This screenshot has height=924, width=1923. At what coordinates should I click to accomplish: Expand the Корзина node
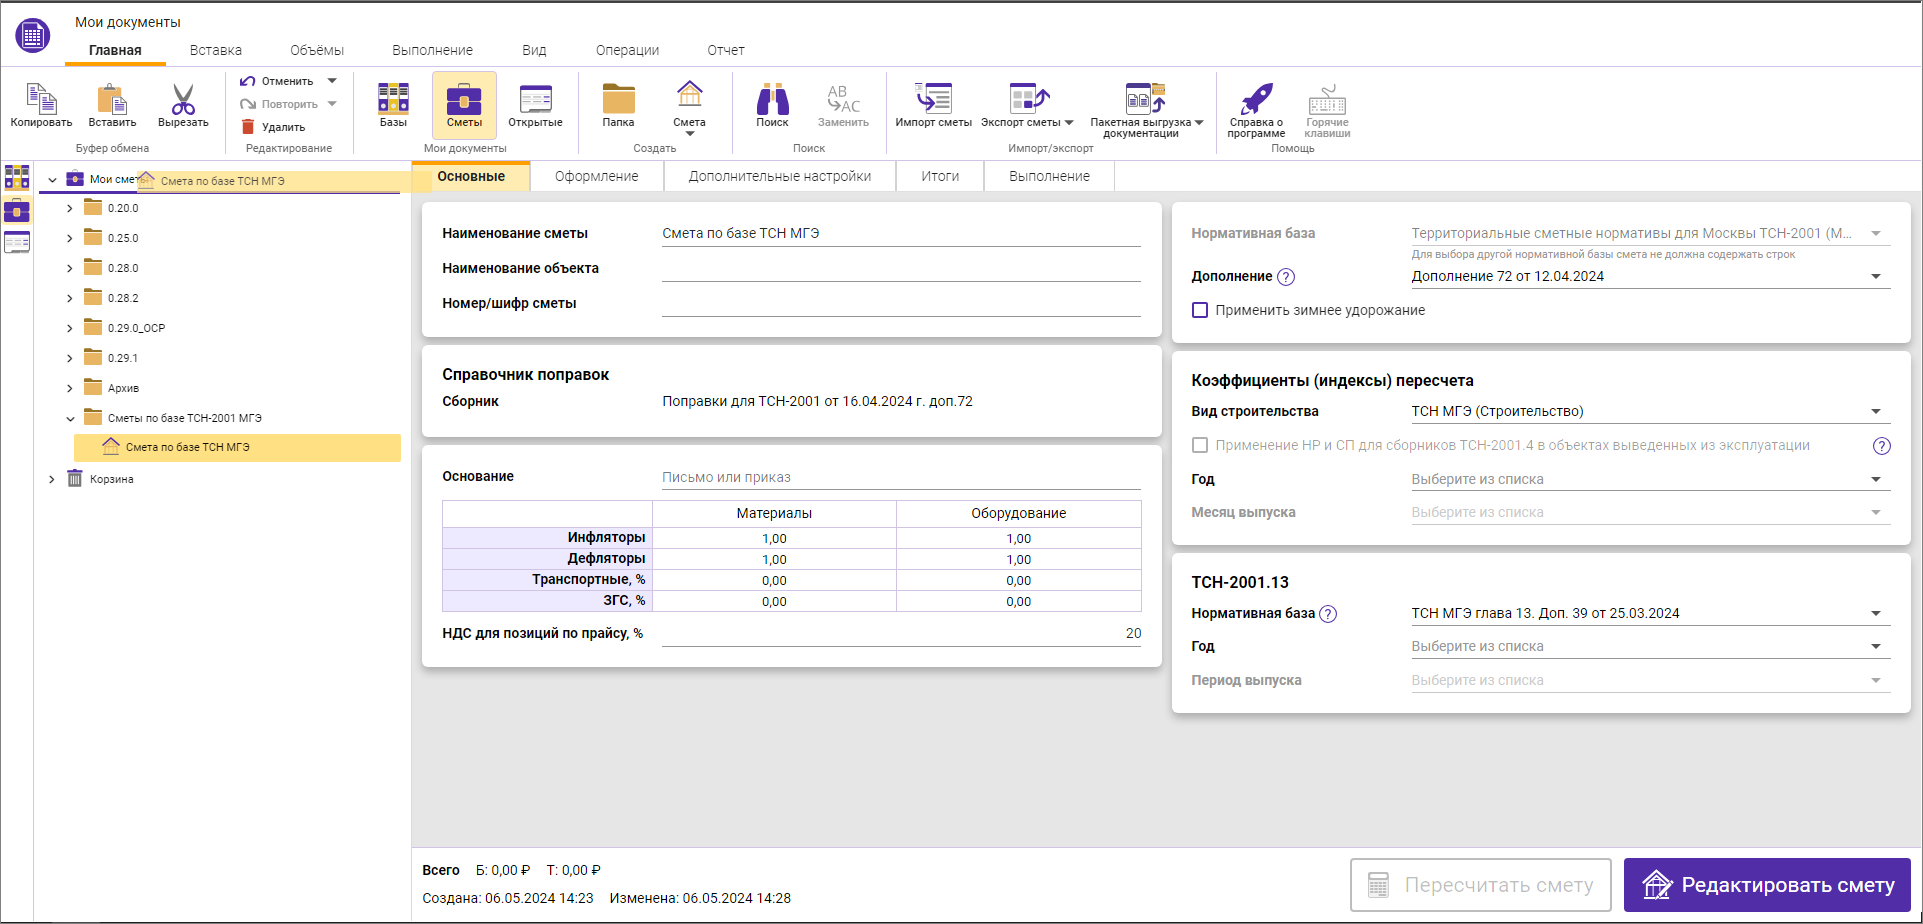click(x=51, y=479)
